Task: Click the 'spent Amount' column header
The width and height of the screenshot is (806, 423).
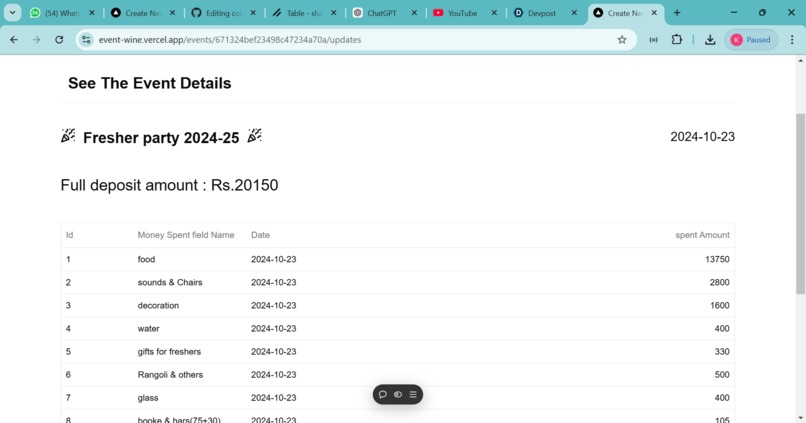Action: point(702,235)
